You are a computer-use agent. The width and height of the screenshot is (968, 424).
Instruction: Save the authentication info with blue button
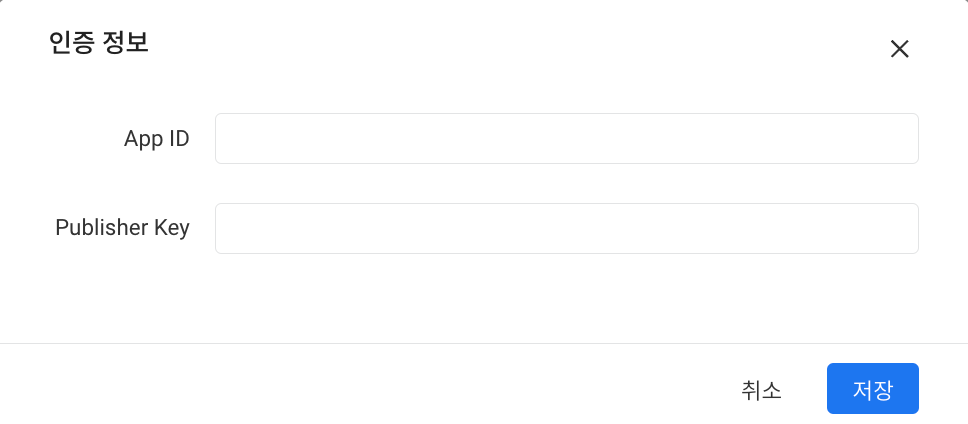point(872,388)
